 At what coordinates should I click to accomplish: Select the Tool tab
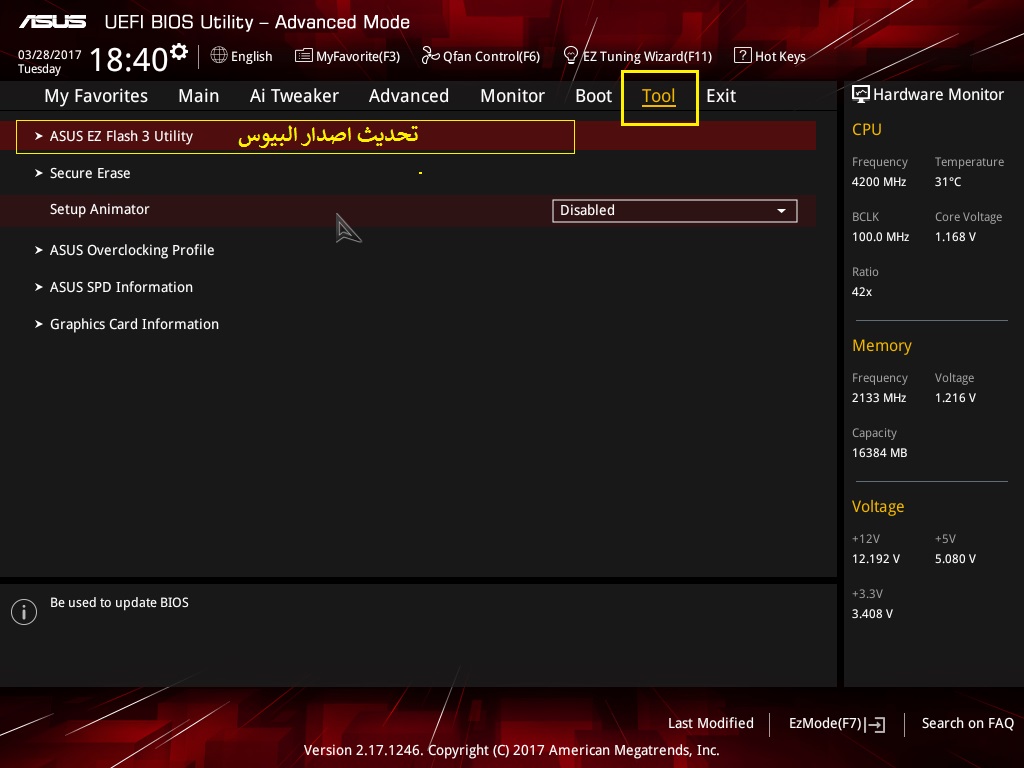pos(658,96)
